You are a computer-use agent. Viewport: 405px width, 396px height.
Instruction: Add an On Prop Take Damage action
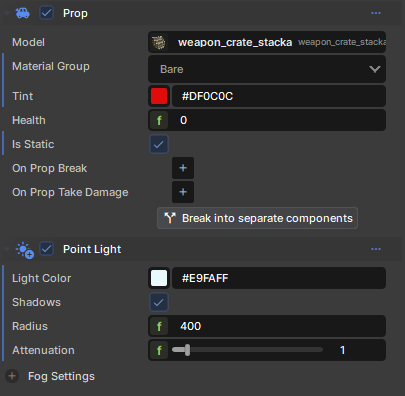coord(183,192)
